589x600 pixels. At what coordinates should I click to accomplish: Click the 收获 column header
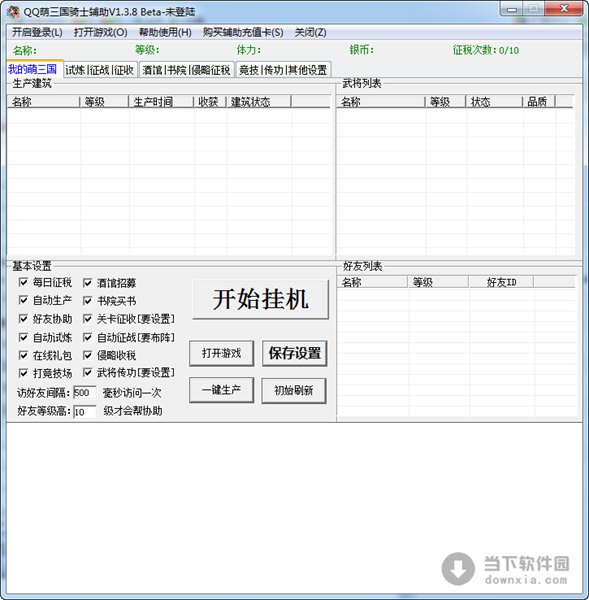point(210,102)
